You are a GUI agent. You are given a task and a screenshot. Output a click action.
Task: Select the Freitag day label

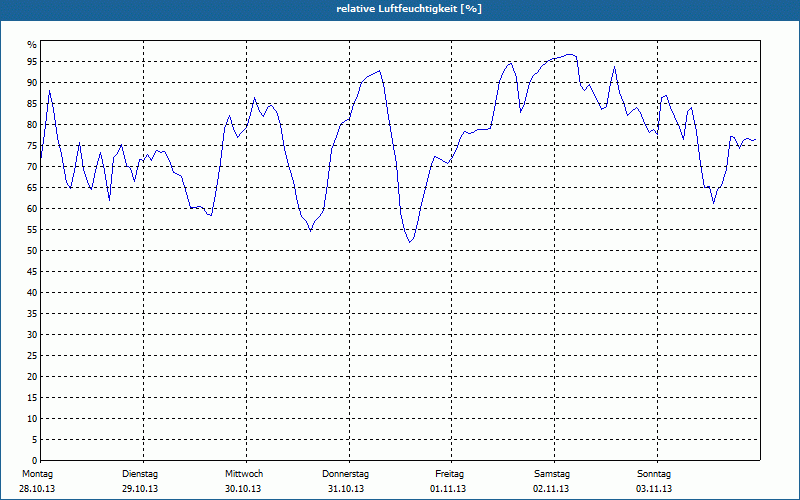449,474
